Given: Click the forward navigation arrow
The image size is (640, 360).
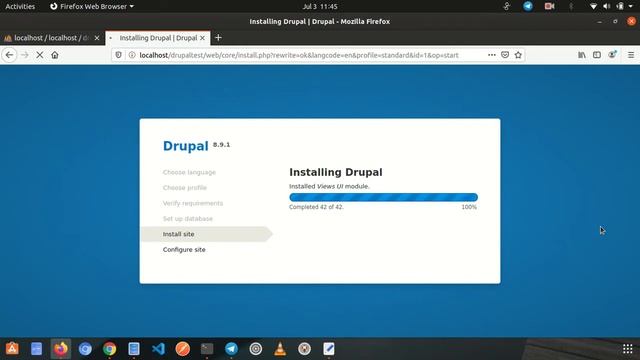Looking at the screenshot, I should [x=24, y=55].
